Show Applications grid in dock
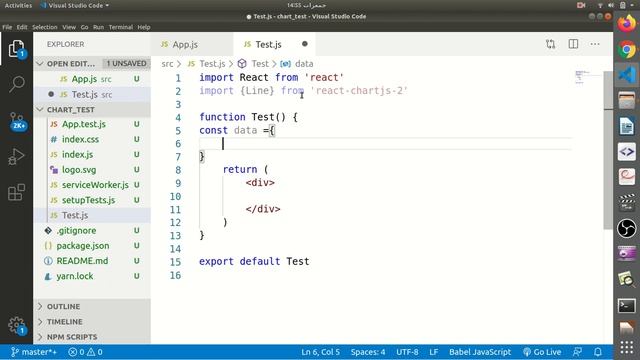Image resolution: width=640 pixels, height=360 pixels. click(627, 347)
